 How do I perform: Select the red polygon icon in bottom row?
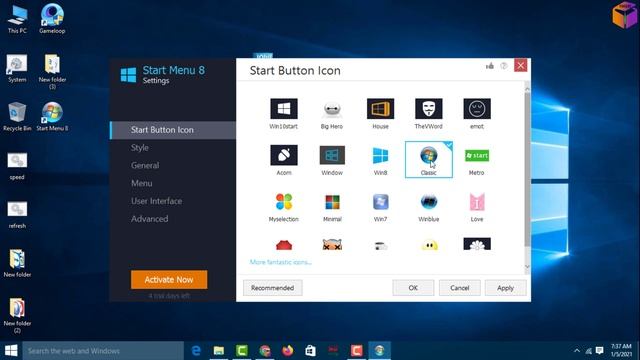[284, 244]
